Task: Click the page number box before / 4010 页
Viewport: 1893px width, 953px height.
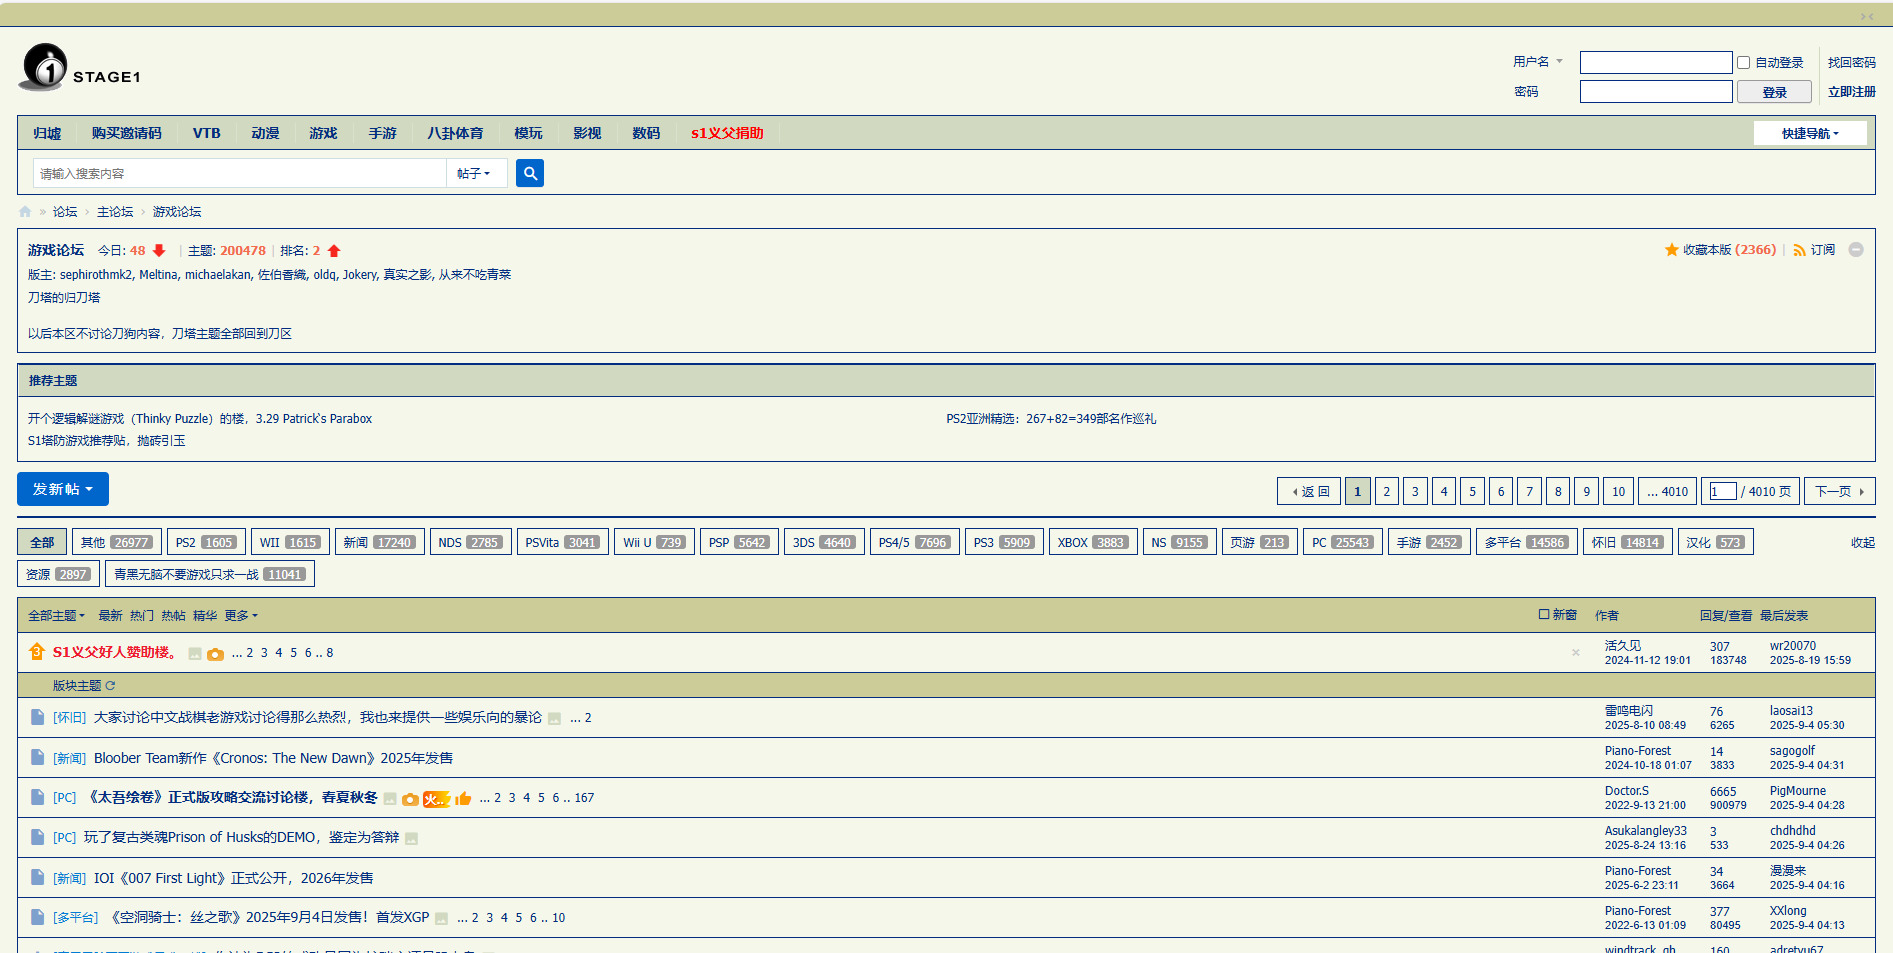Action: click(1723, 491)
